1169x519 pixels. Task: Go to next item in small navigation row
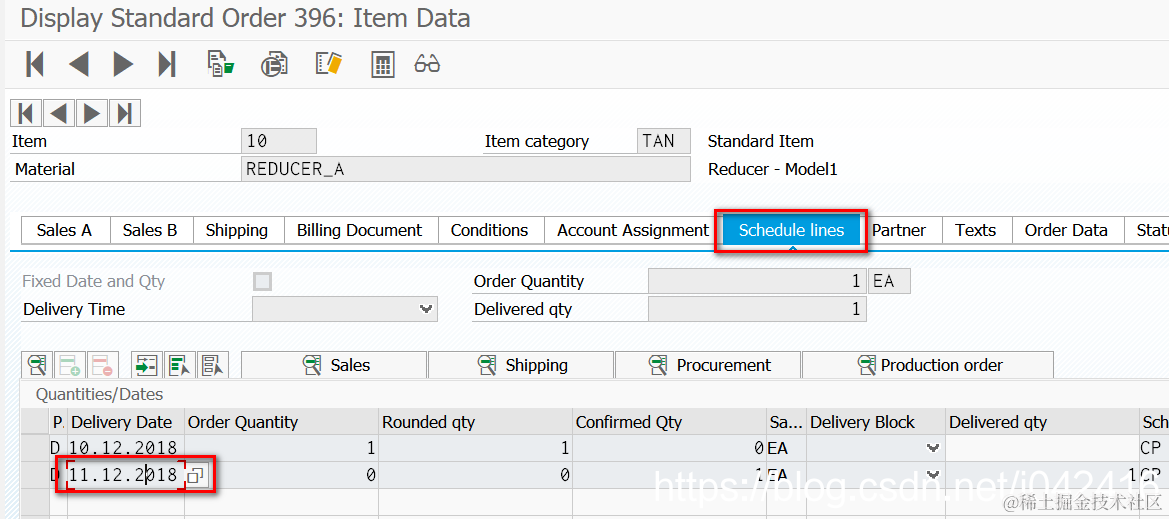[92, 113]
